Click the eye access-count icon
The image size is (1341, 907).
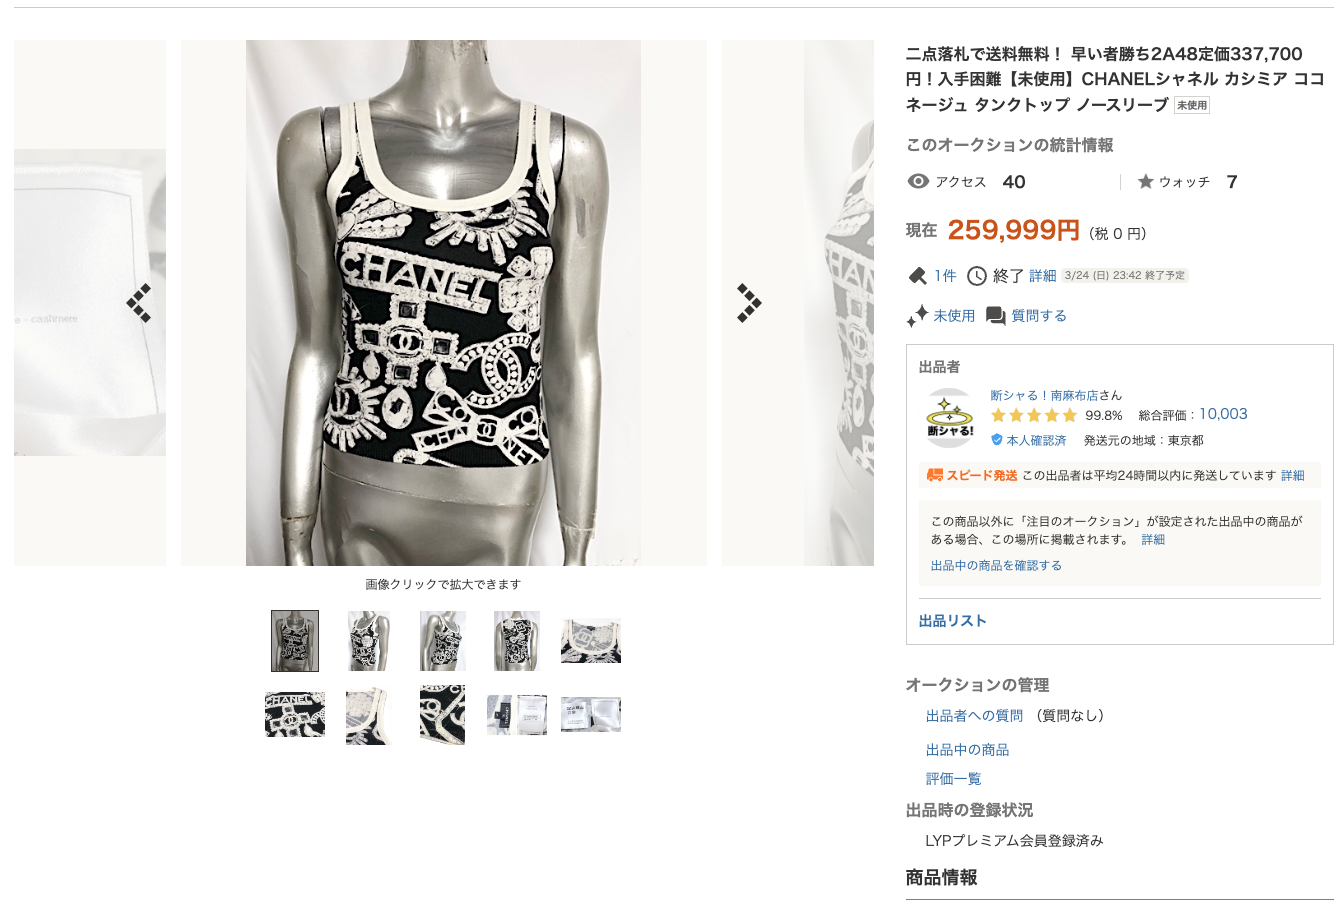pos(918,181)
